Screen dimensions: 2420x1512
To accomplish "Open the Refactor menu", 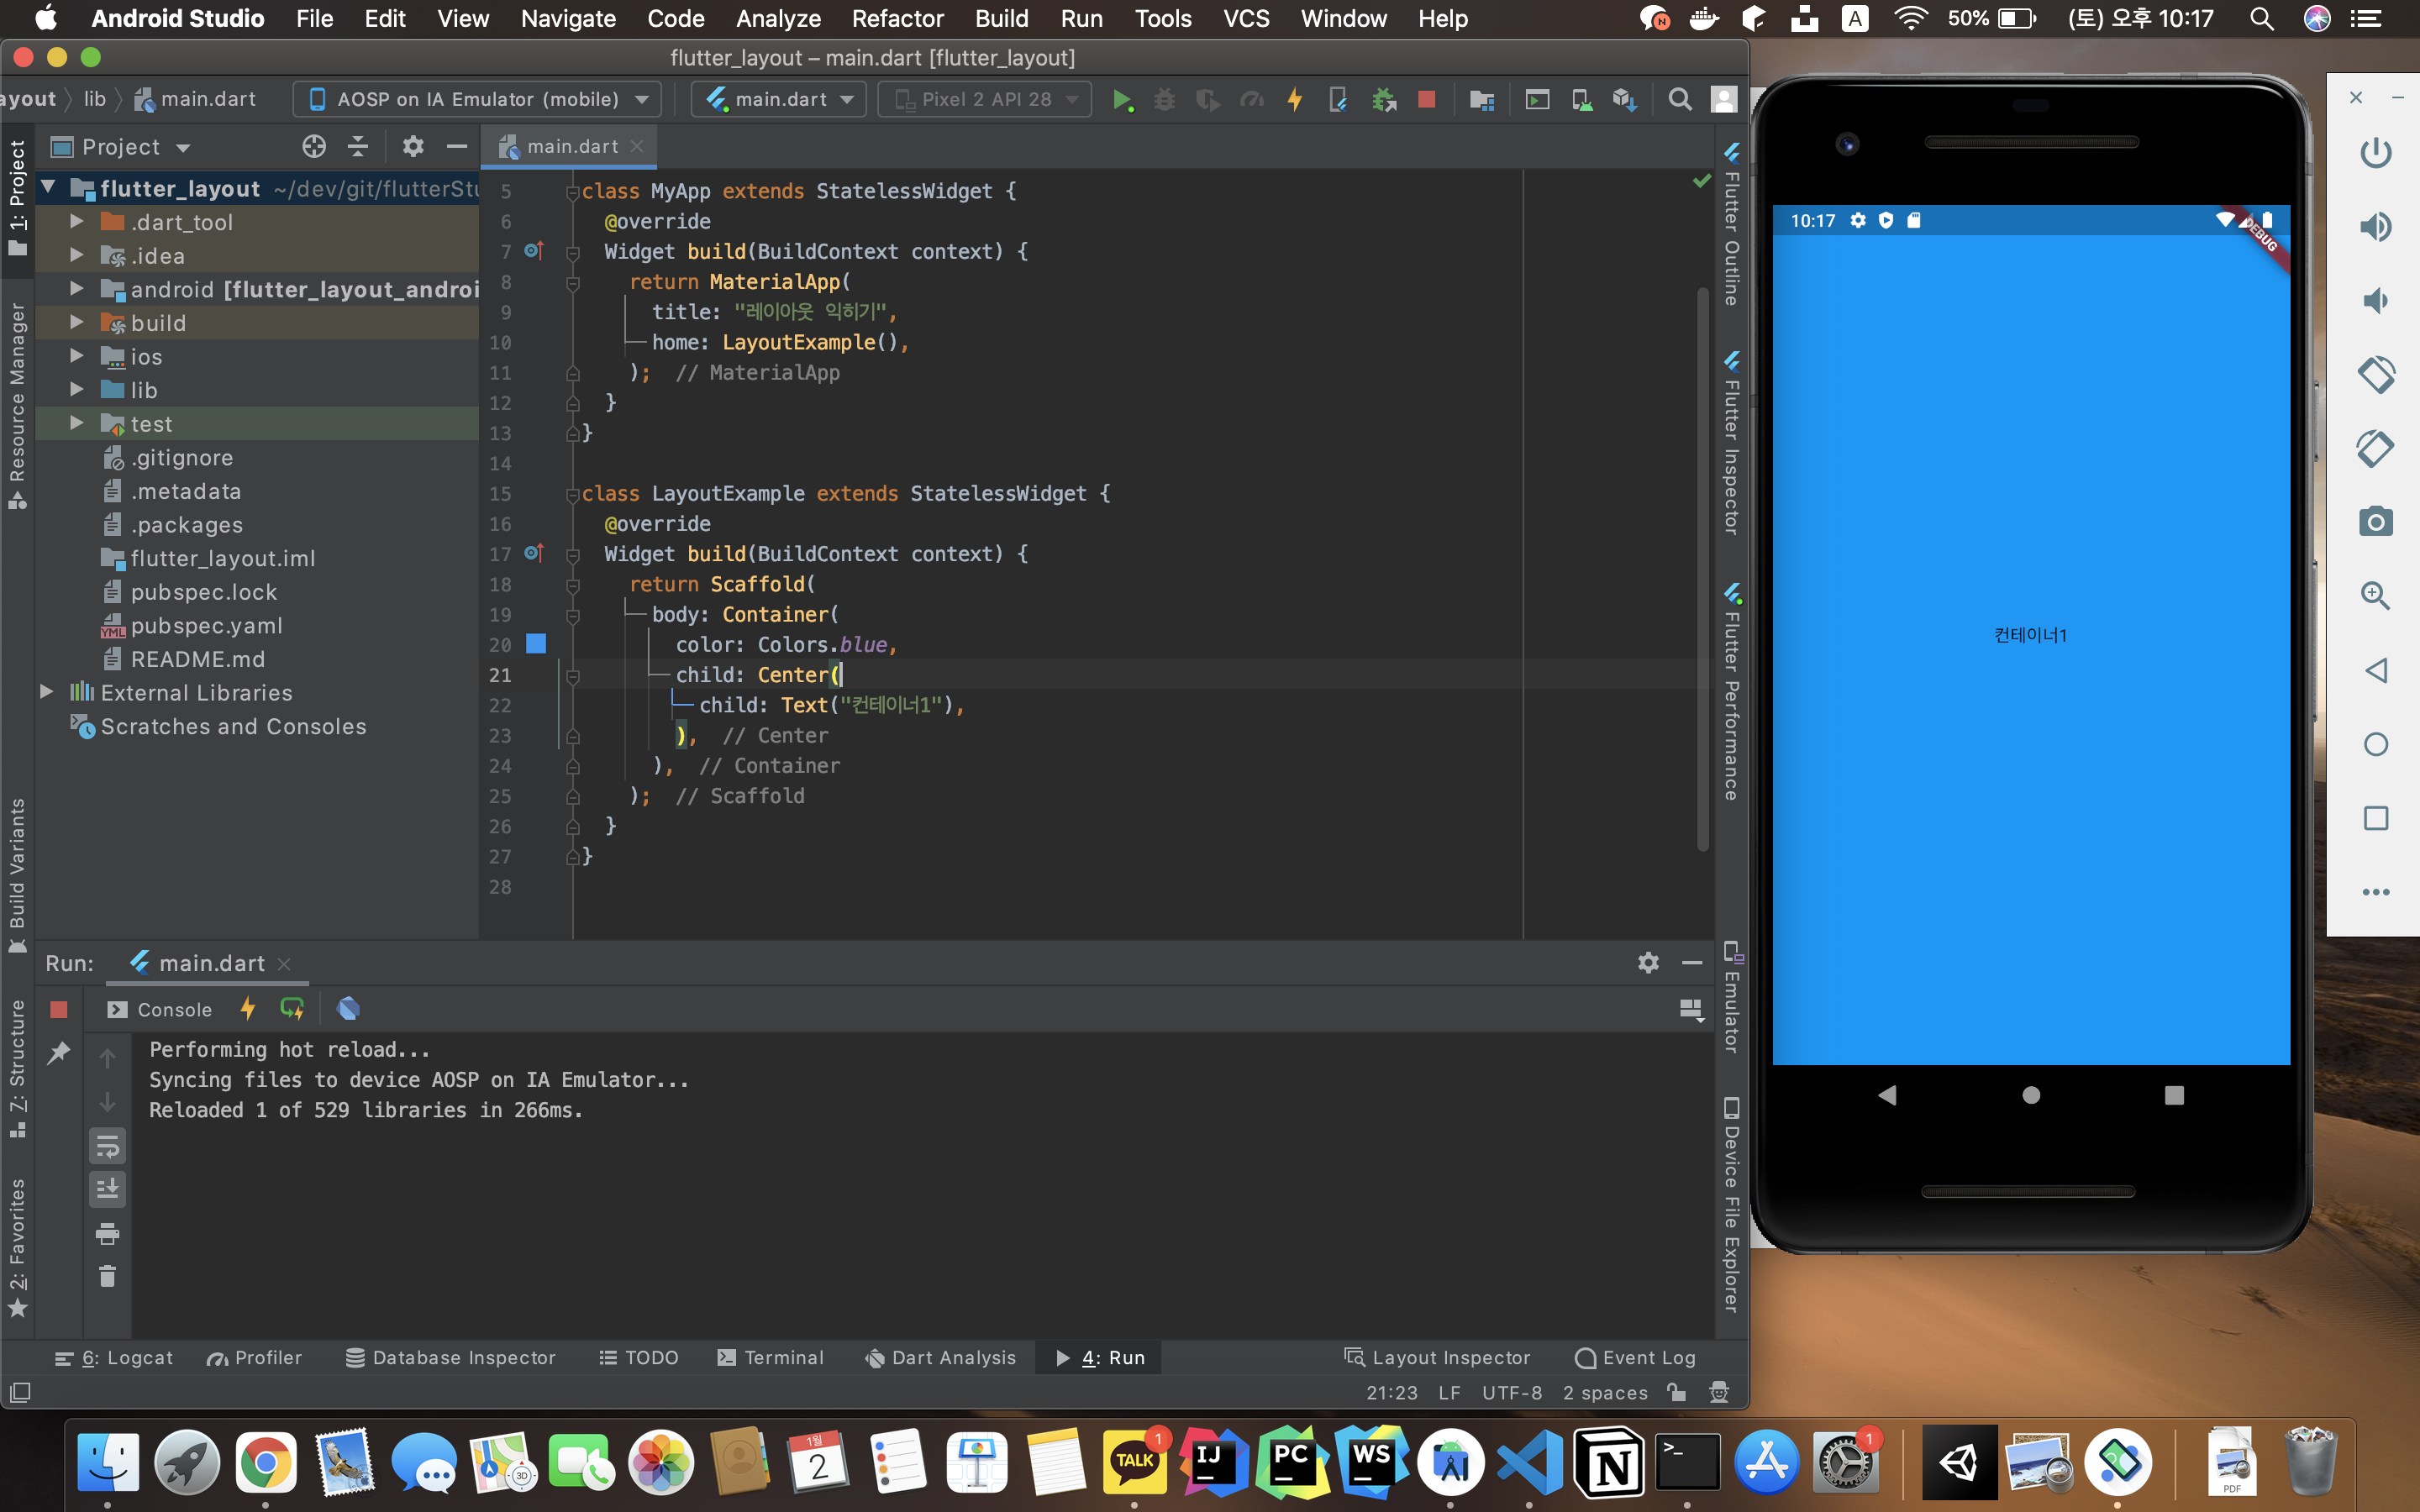I will tap(897, 18).
